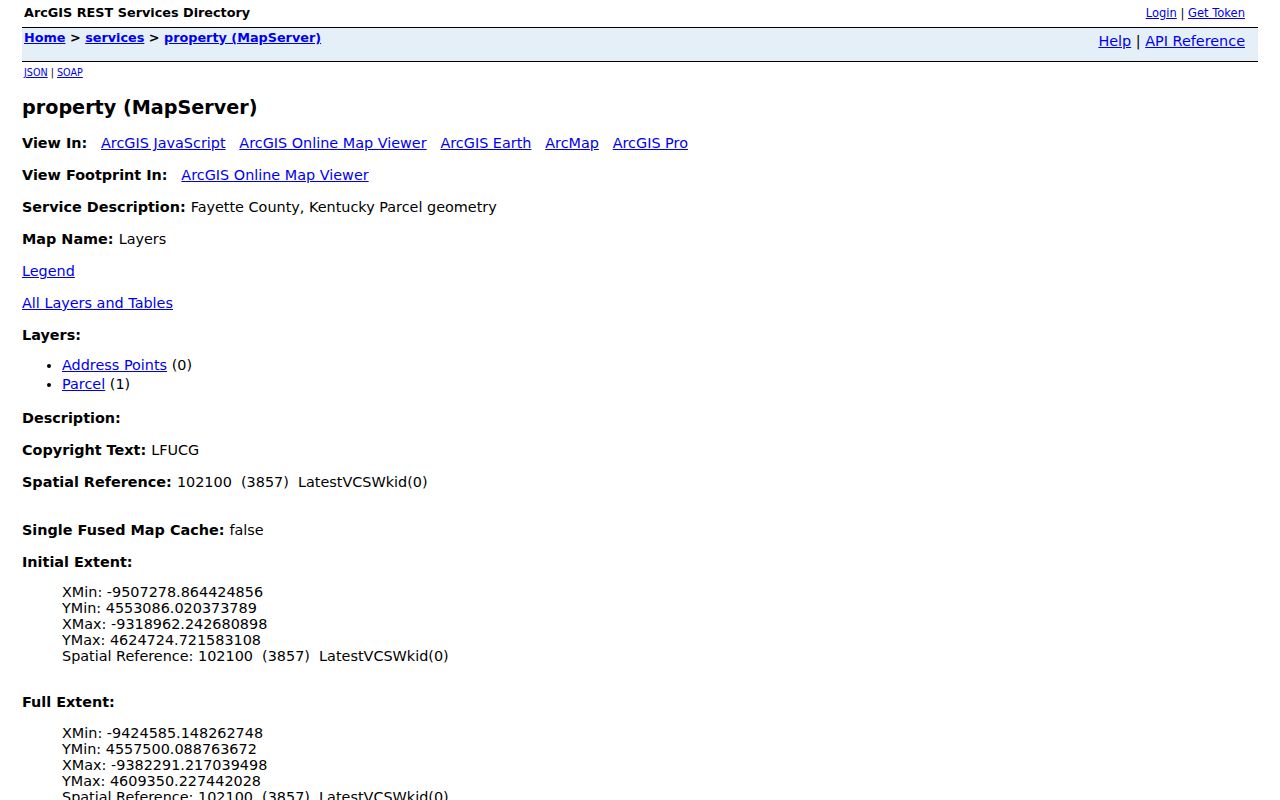This screenshot has width=1280, height=800.
Task: Click the property (MapServer) page heading
Action: (140, 107)
